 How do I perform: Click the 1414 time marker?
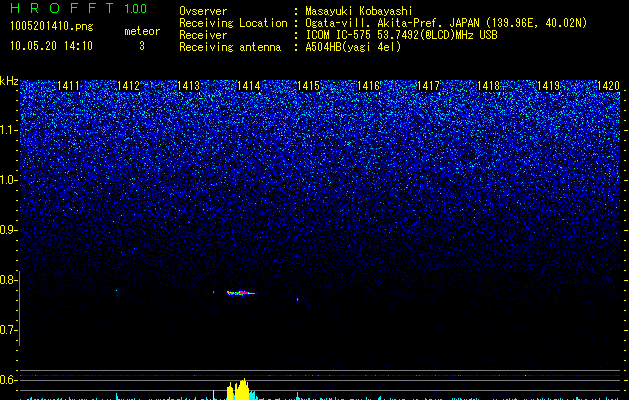[249, 86]
